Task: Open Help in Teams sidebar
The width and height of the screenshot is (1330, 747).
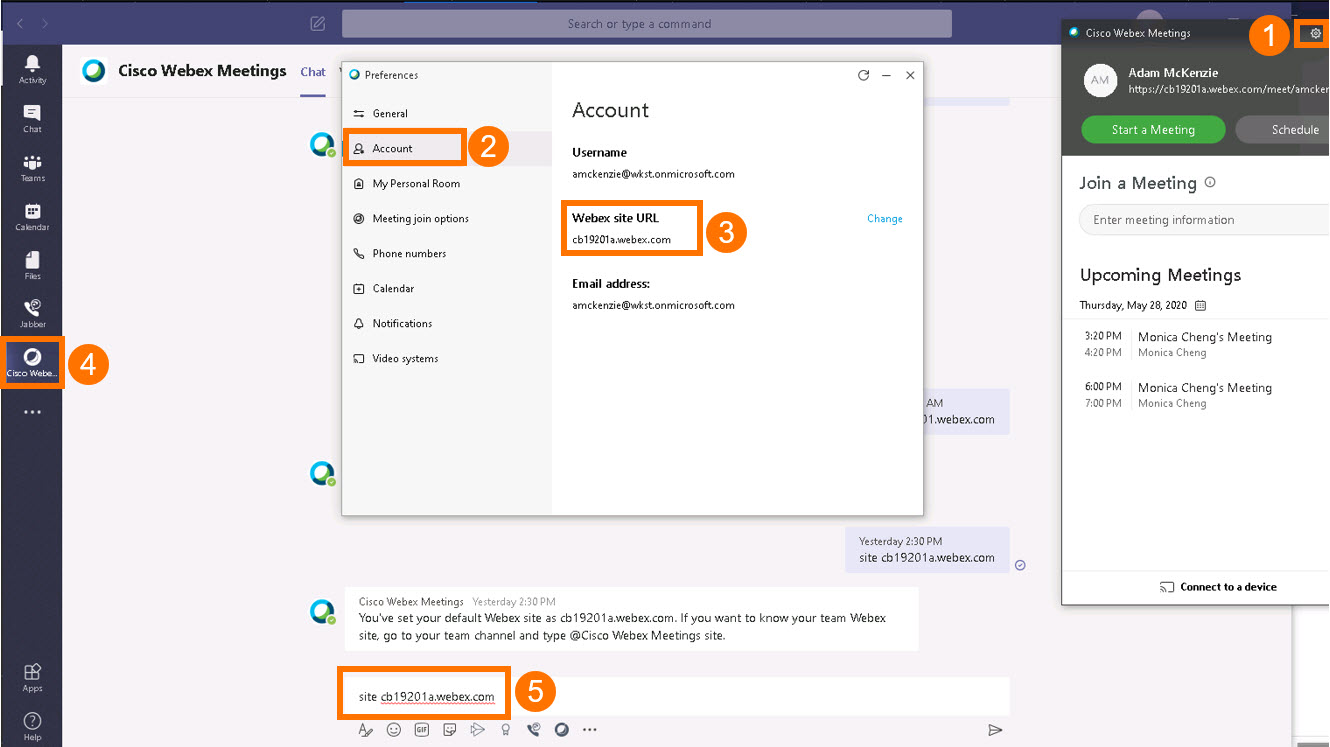Action: click(32, 726)
